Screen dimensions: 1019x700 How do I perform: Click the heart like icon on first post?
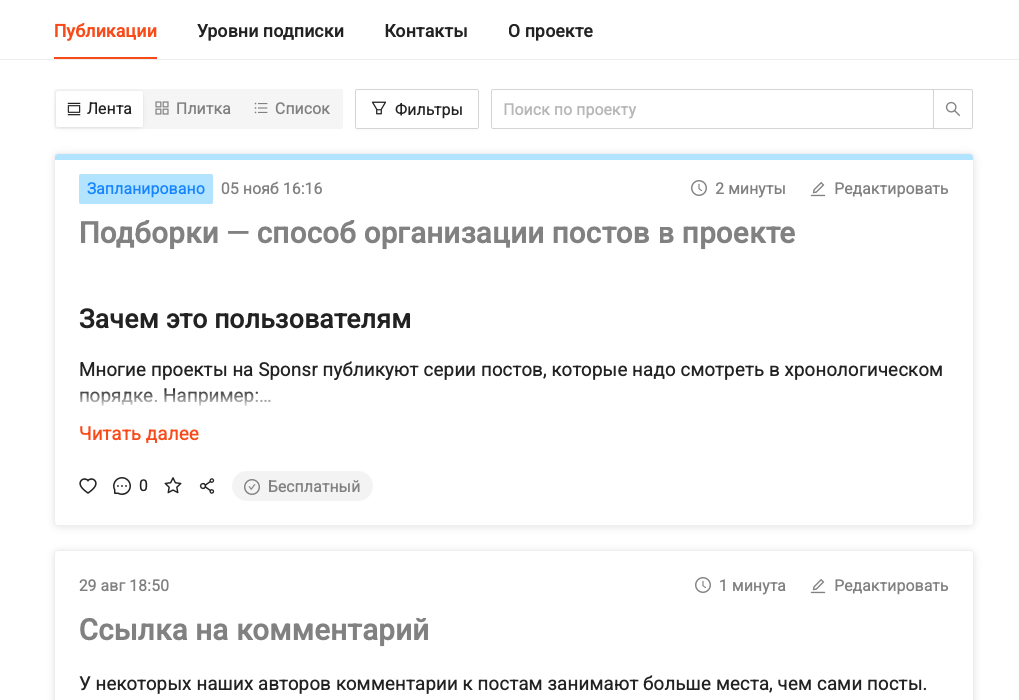[x=88, y=486]
